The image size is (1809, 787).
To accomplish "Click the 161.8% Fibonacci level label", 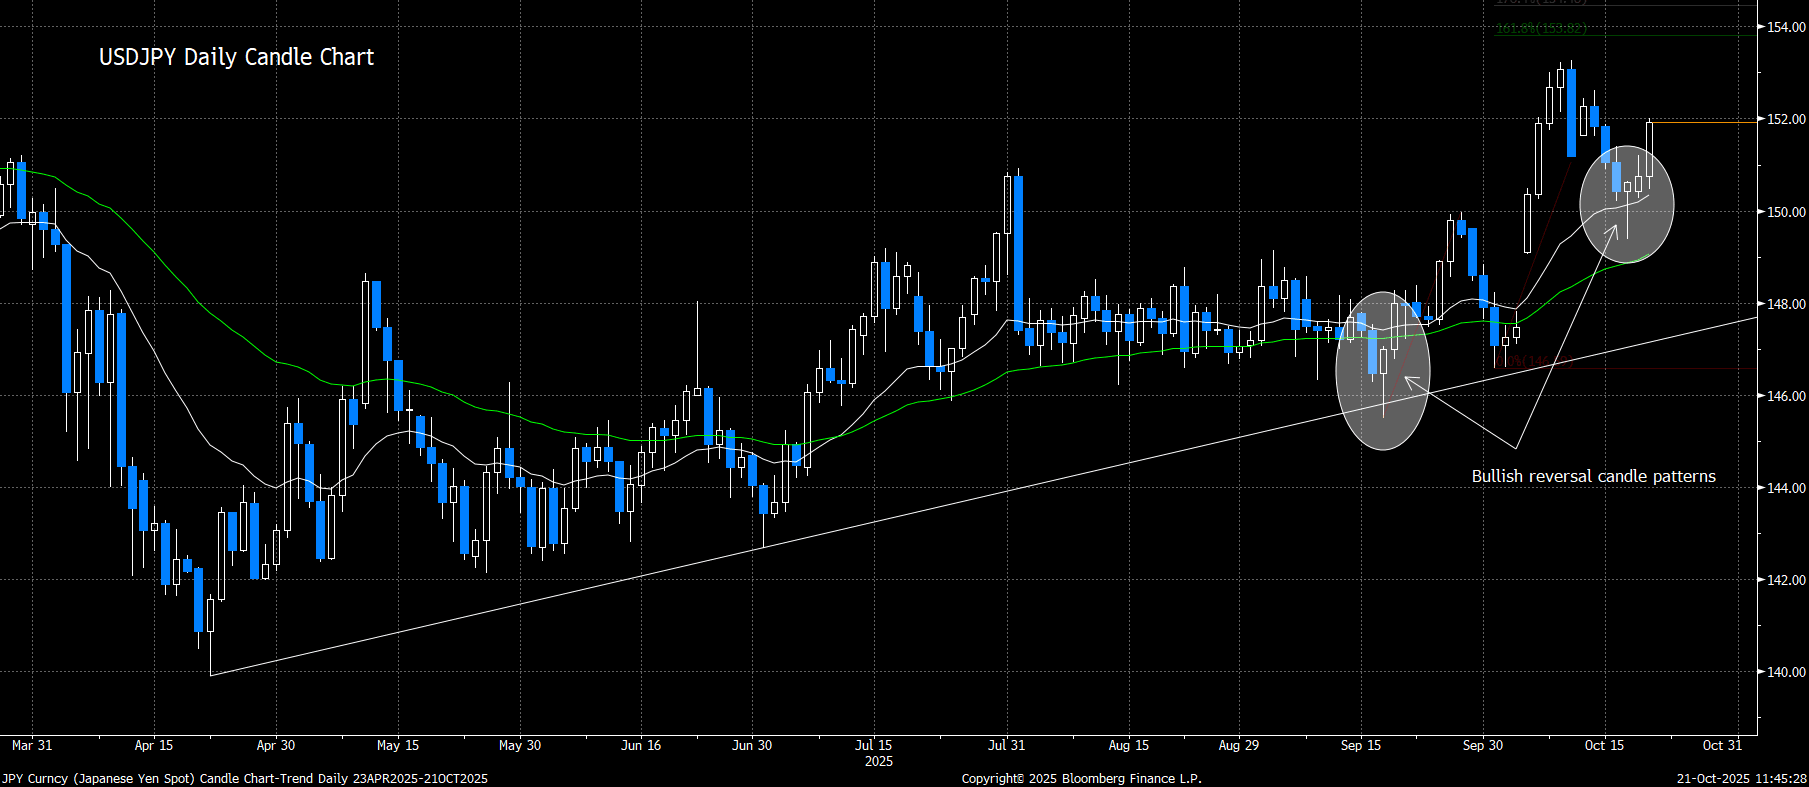I will point(1541,29).
